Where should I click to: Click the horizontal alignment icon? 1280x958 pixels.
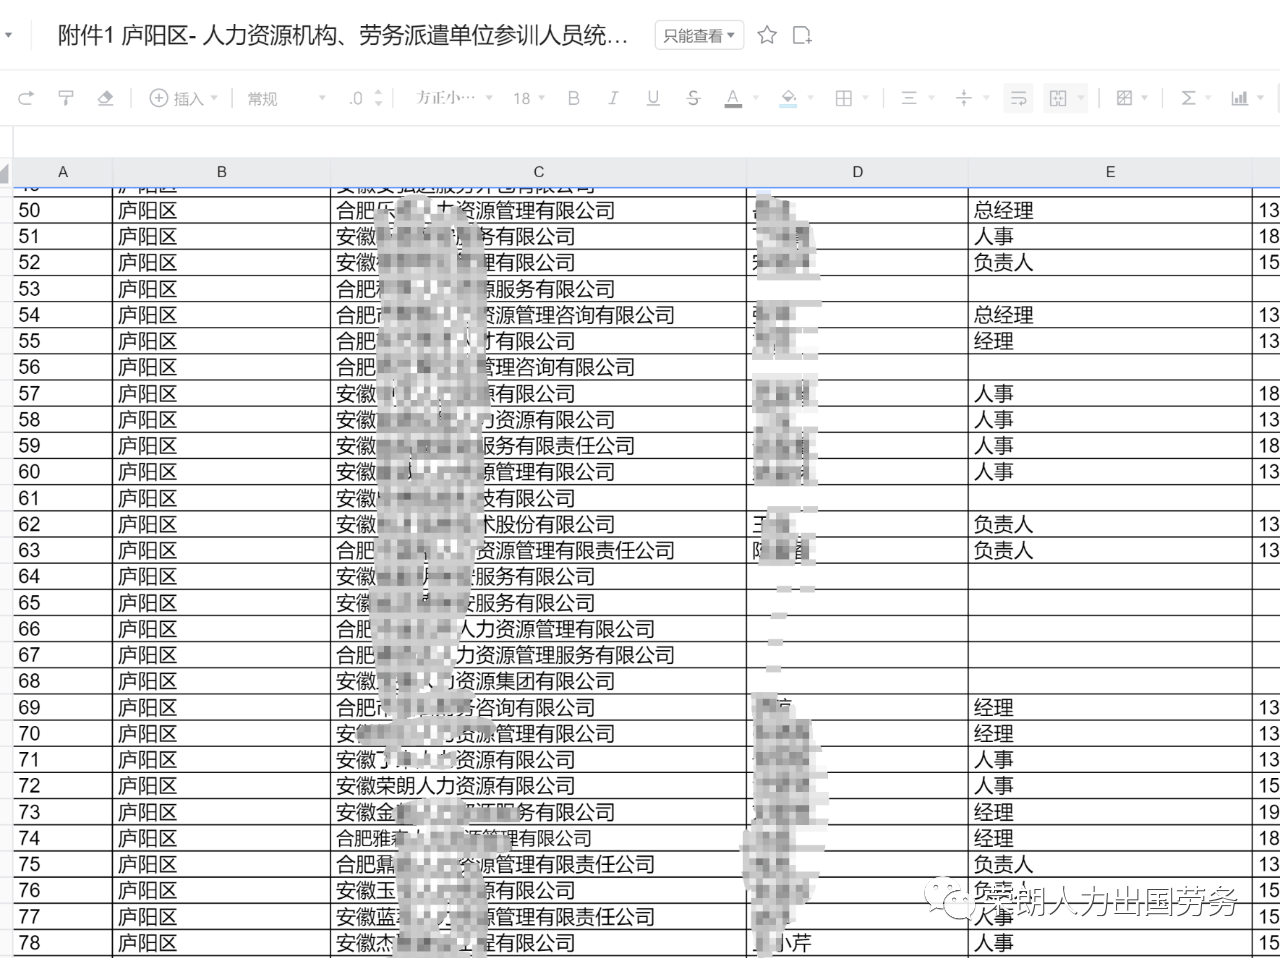point(909,98)
